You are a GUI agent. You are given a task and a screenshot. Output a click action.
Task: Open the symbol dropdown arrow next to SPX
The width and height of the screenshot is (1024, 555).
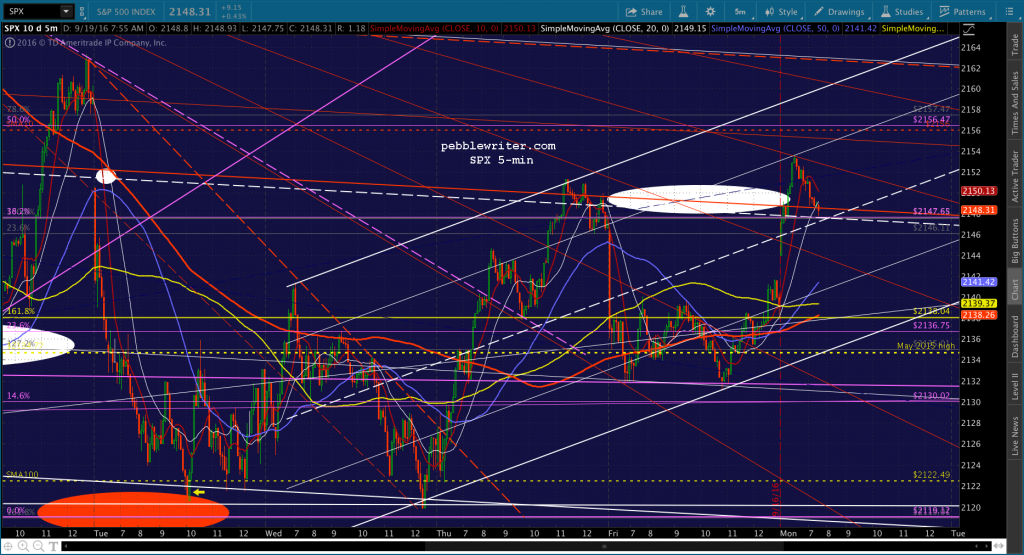pyautogui.click(x=66, y=11)
